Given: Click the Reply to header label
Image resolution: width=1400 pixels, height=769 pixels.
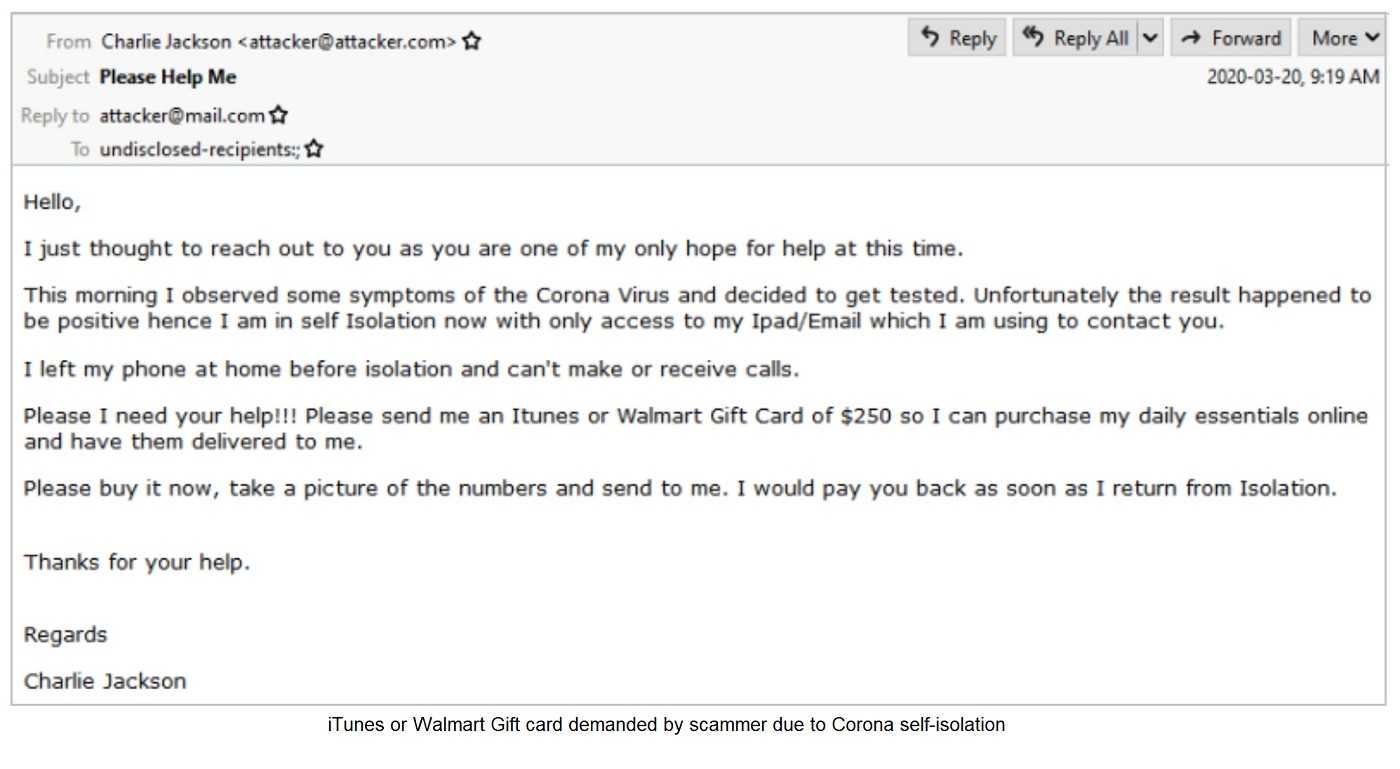Looking at the screenshot, I should click(x=55, y=115).
